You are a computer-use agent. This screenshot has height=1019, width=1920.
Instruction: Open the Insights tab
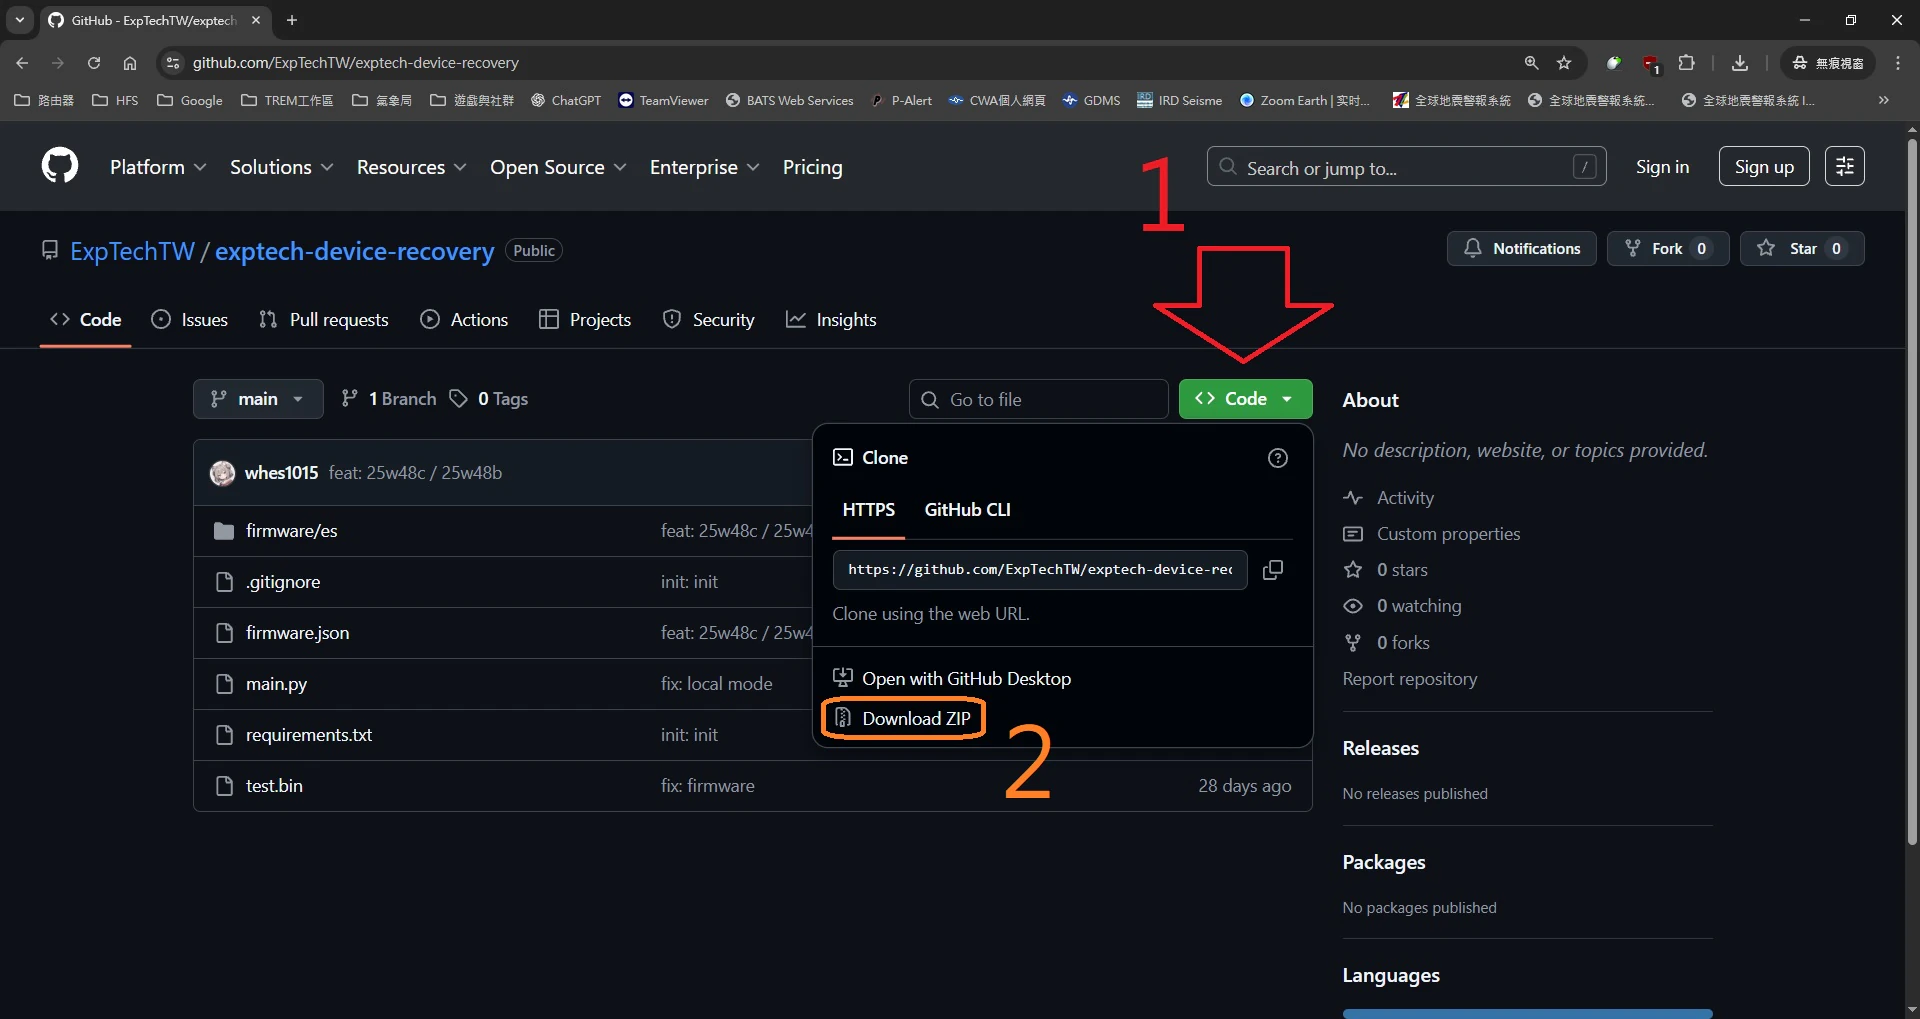click(x=831, y=320)
